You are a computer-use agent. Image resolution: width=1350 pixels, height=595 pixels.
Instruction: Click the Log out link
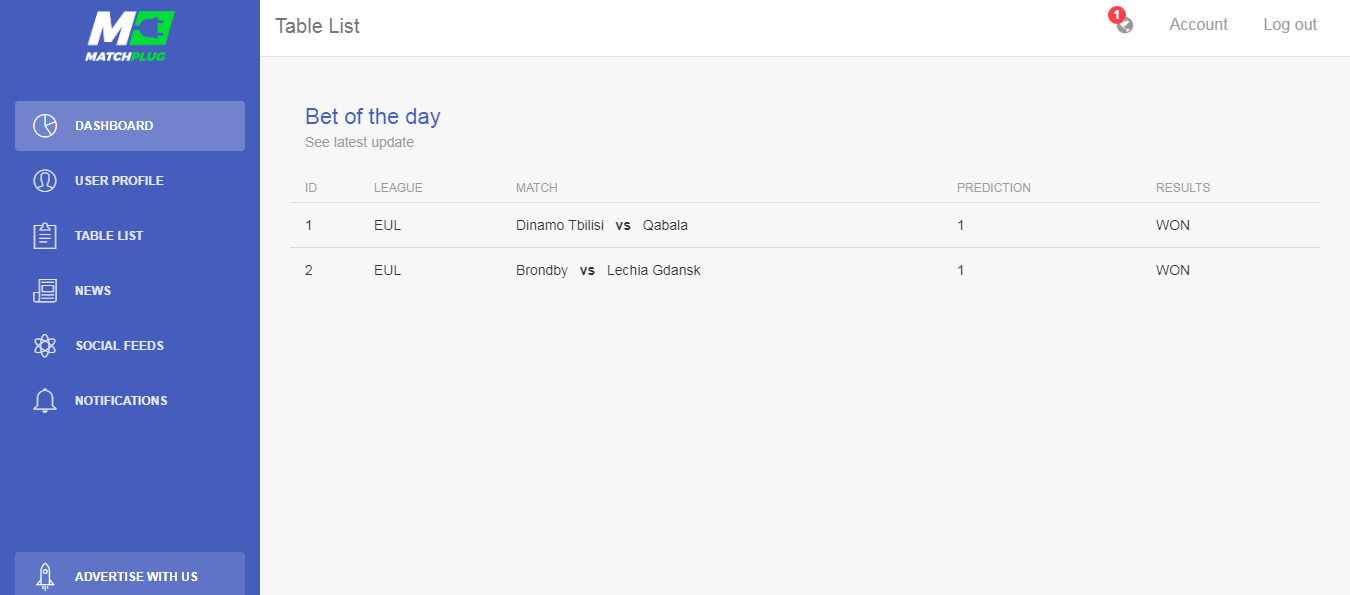[1290, 25]
